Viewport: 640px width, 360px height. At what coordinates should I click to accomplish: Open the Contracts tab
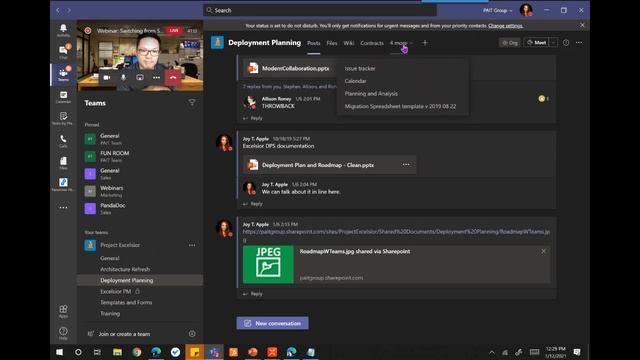(372, 43)
